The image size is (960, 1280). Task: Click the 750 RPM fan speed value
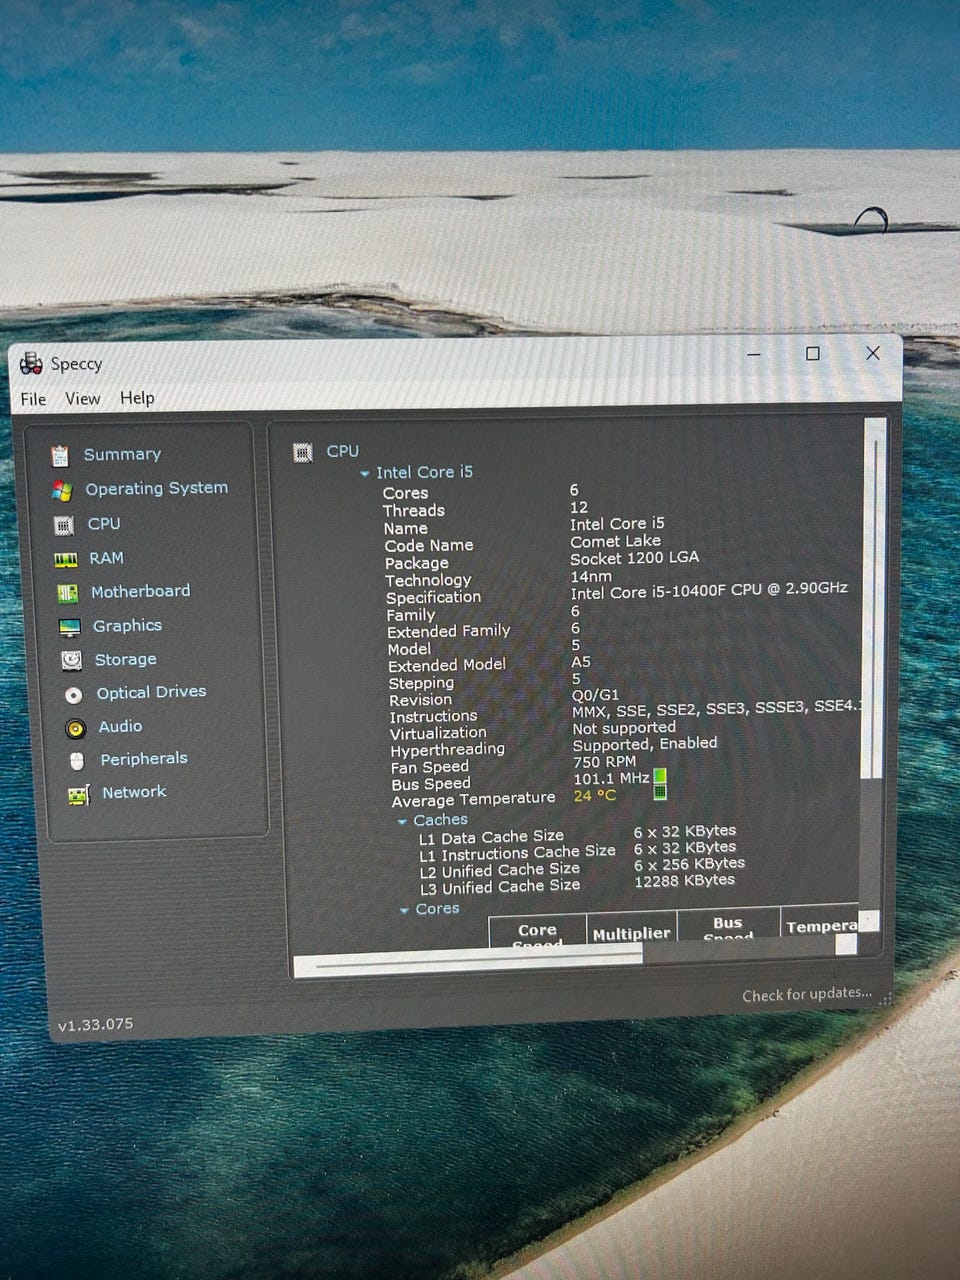[604, 761]
